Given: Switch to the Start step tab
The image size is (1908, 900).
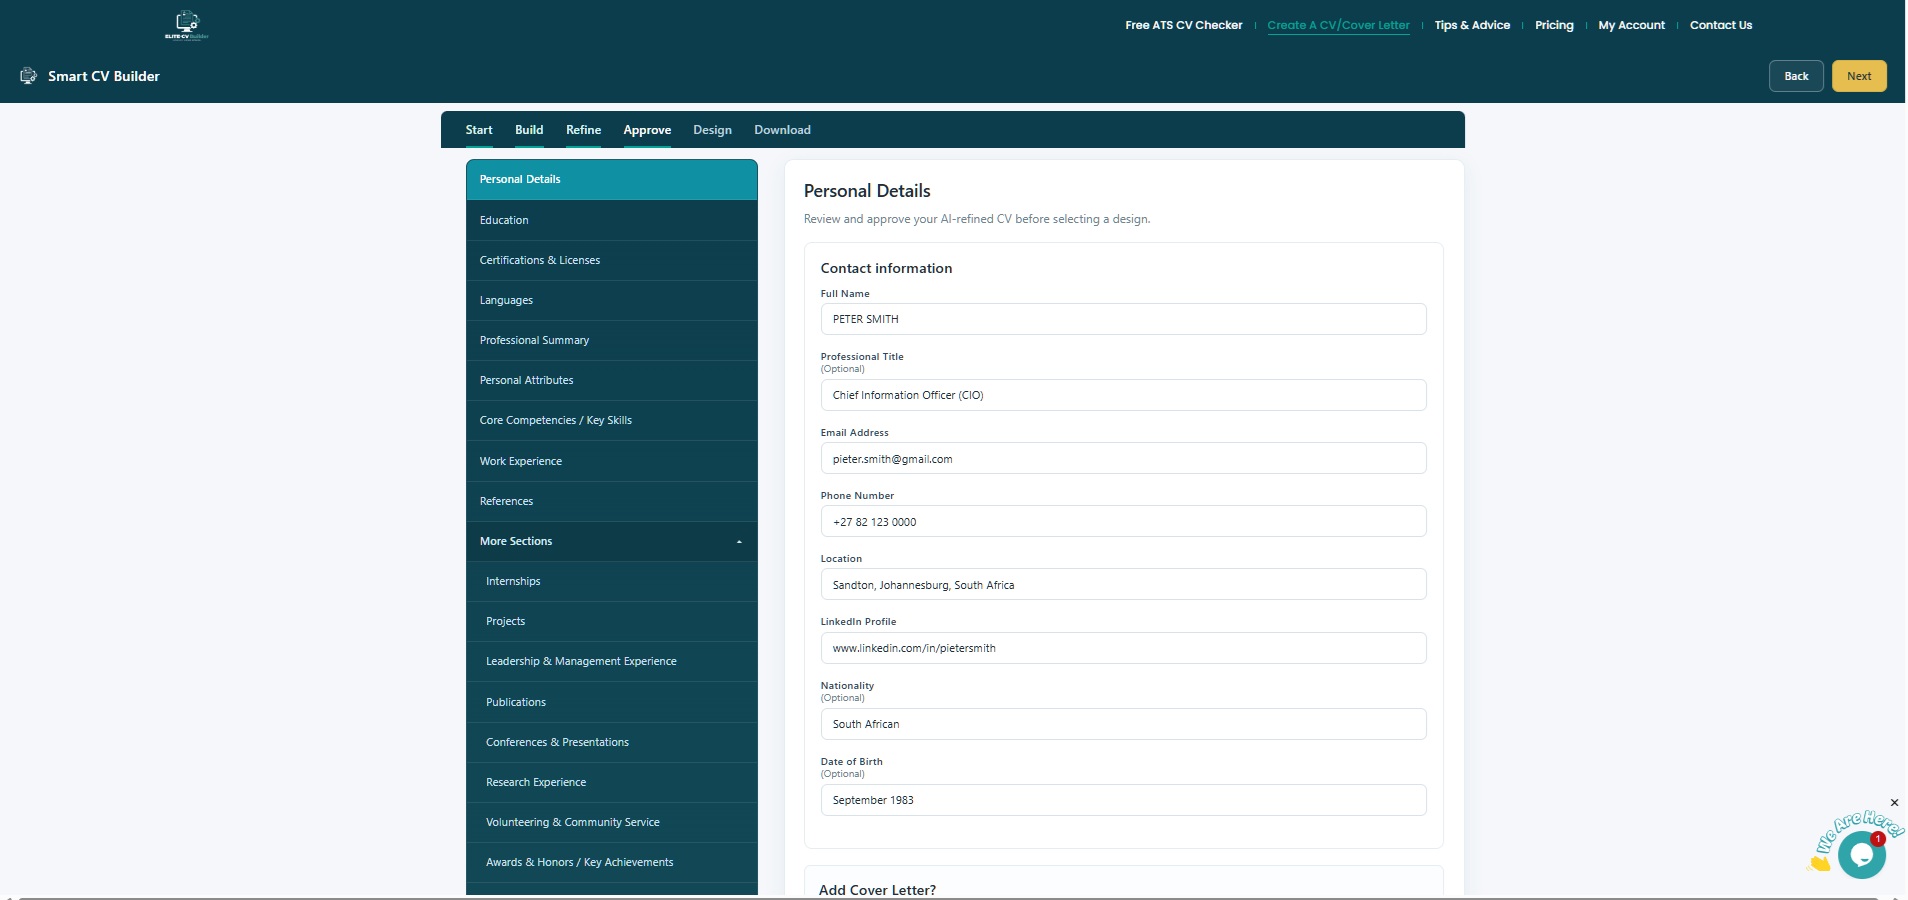Looking at the screenshot, I should pyautogui.click(x=479, y=130).
